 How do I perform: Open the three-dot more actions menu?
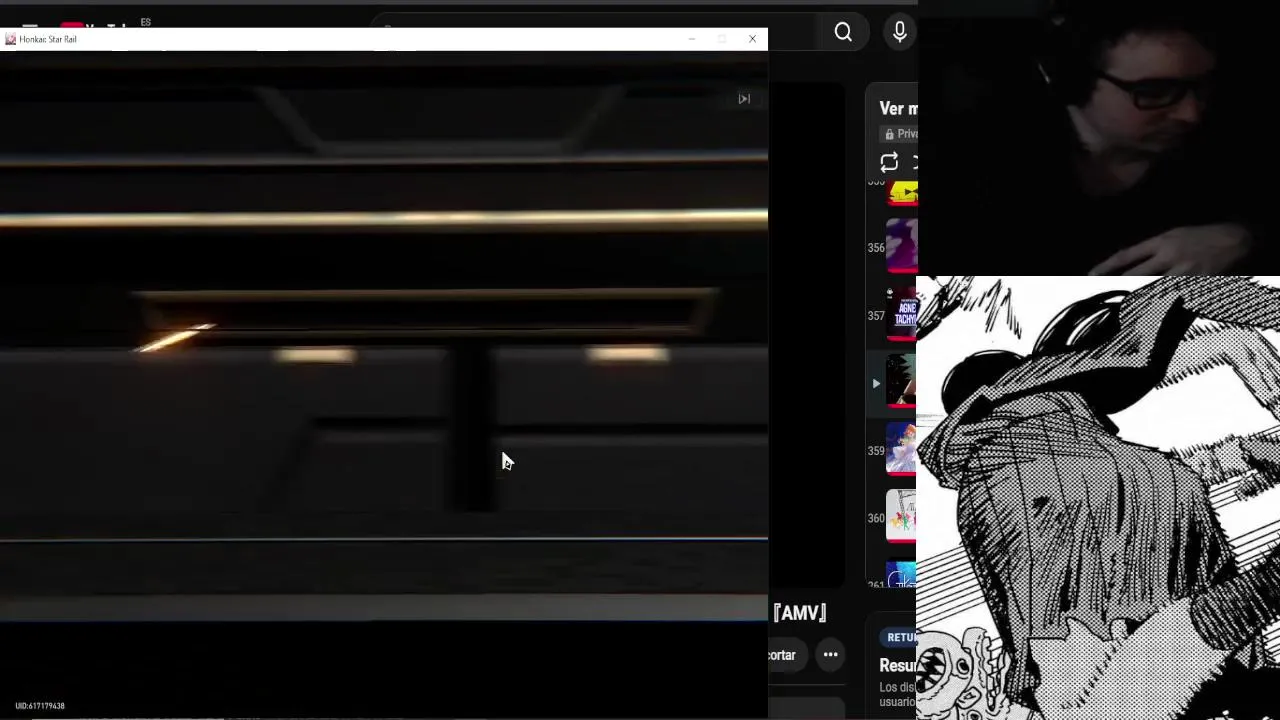pyautogui.click(x=830, y=655)
